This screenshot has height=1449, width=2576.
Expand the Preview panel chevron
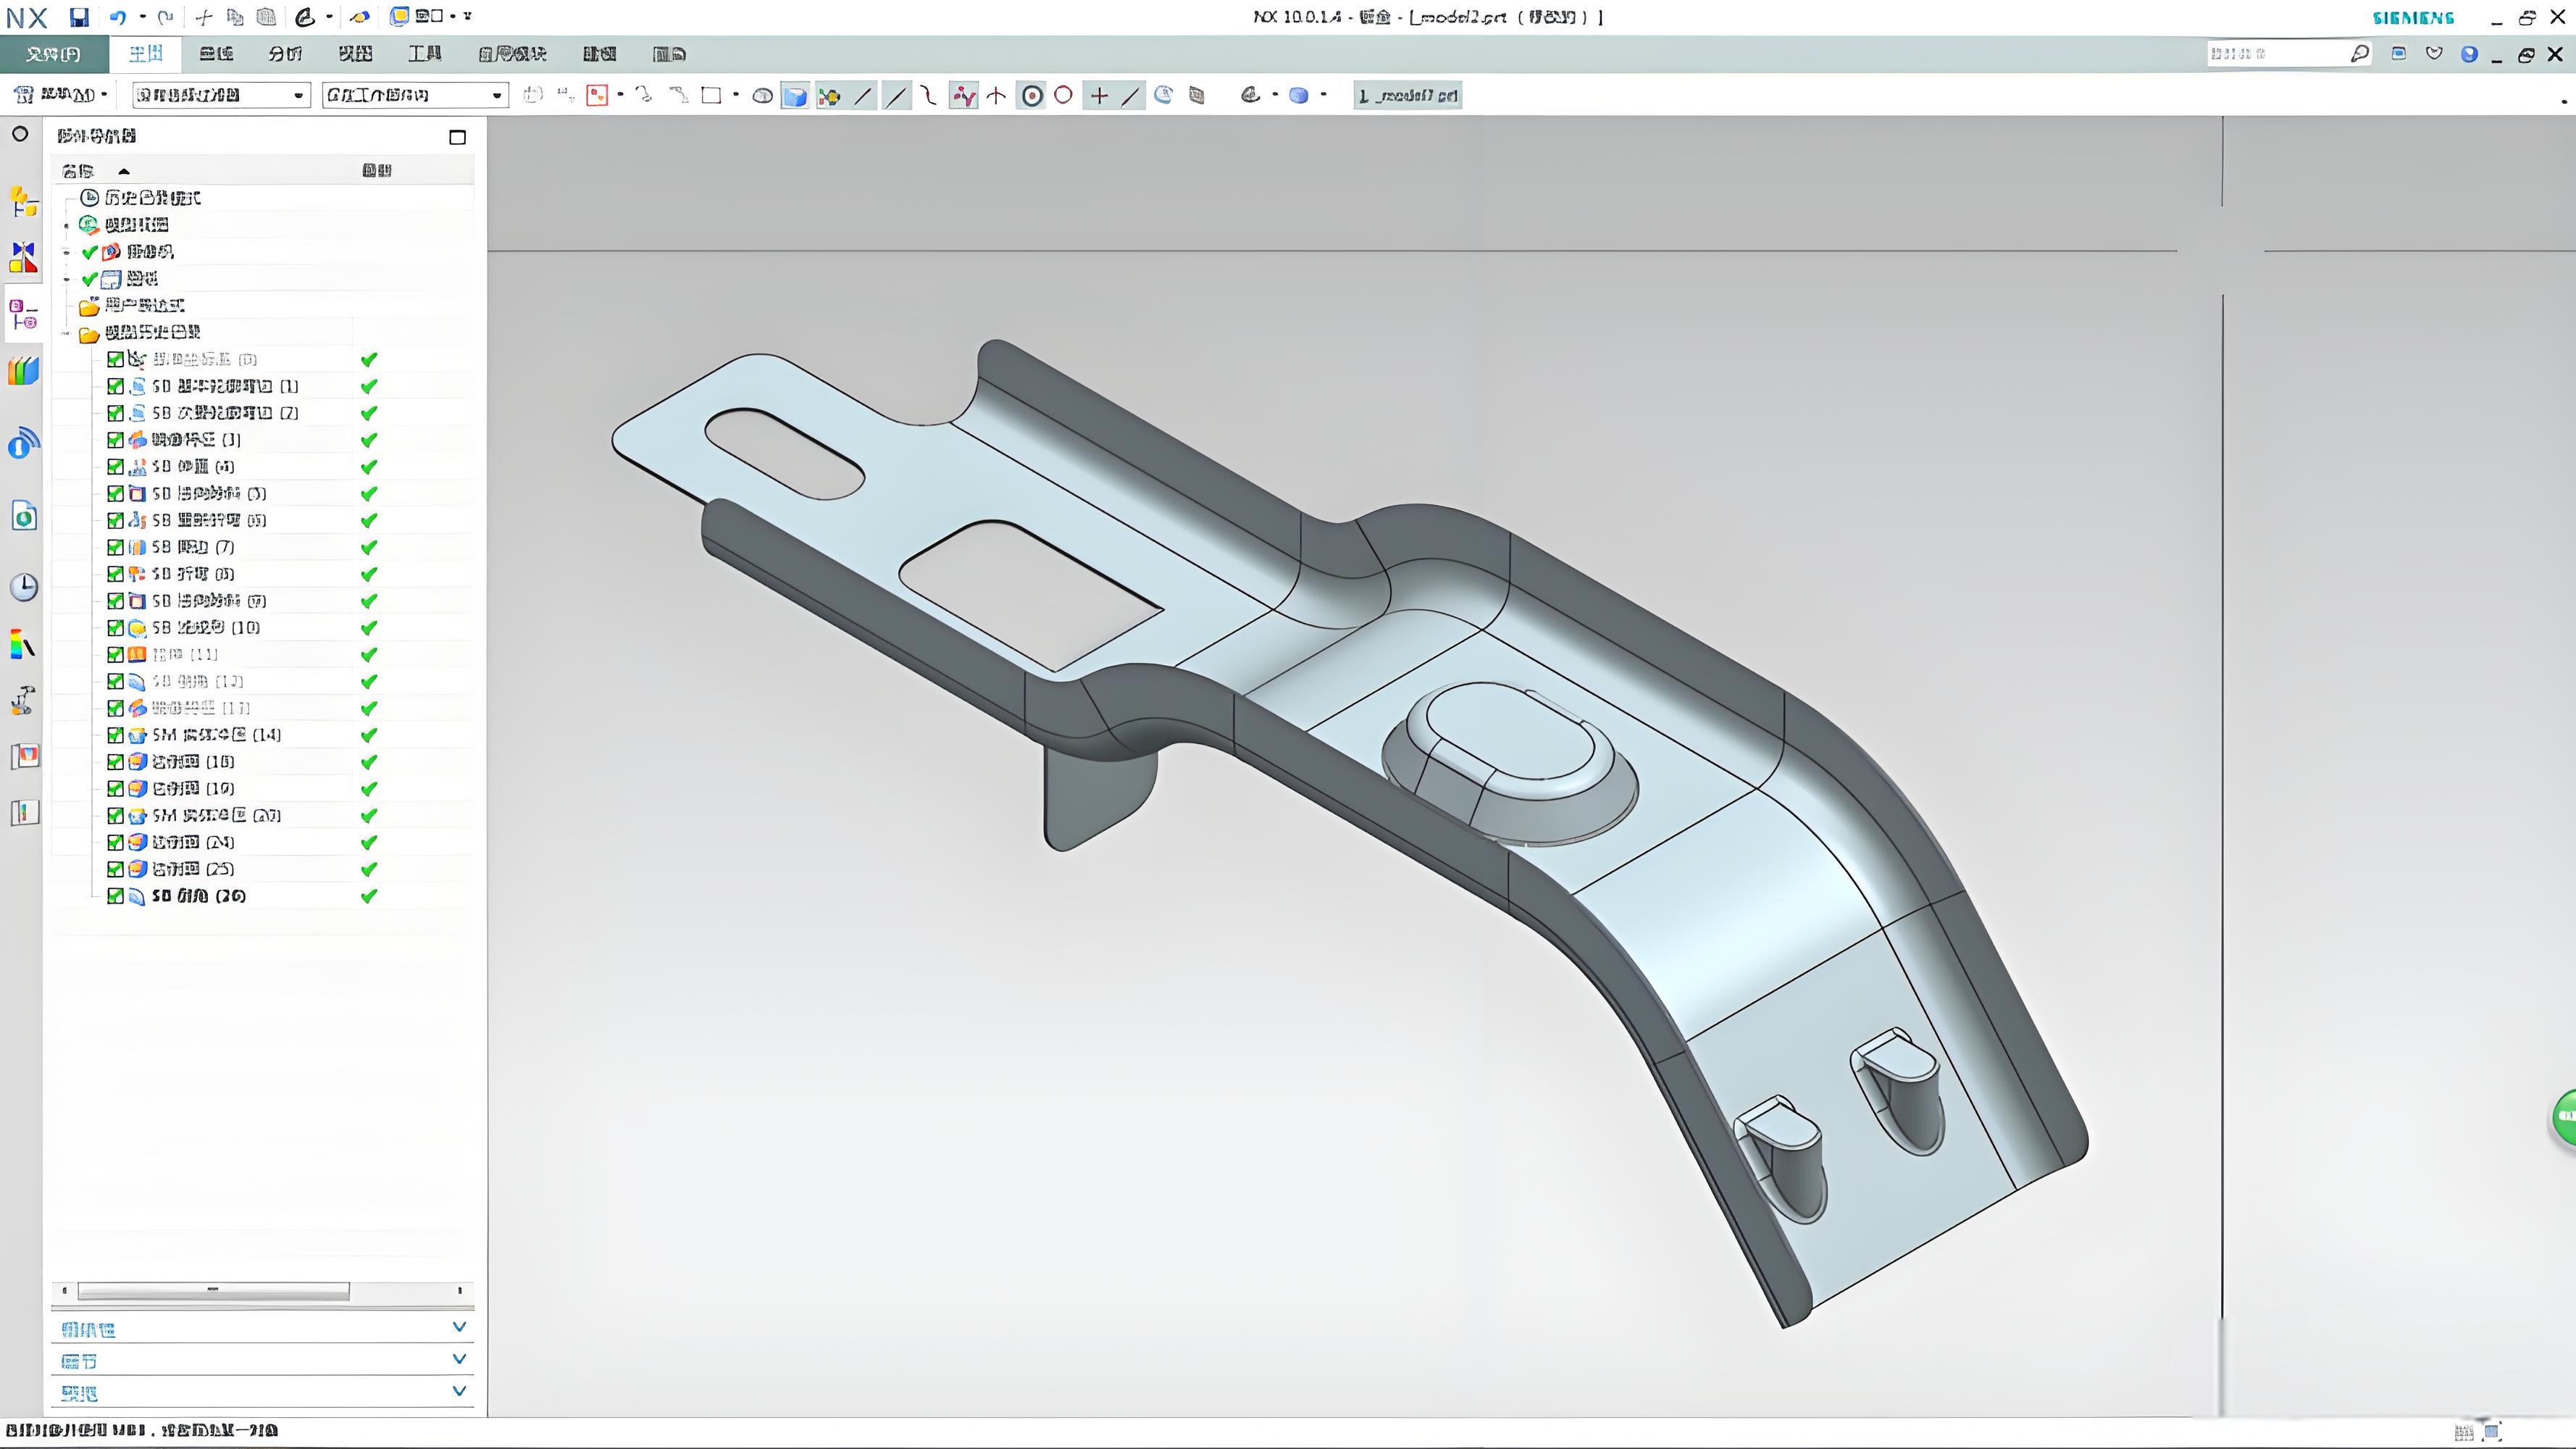[x=459, y=1391]
